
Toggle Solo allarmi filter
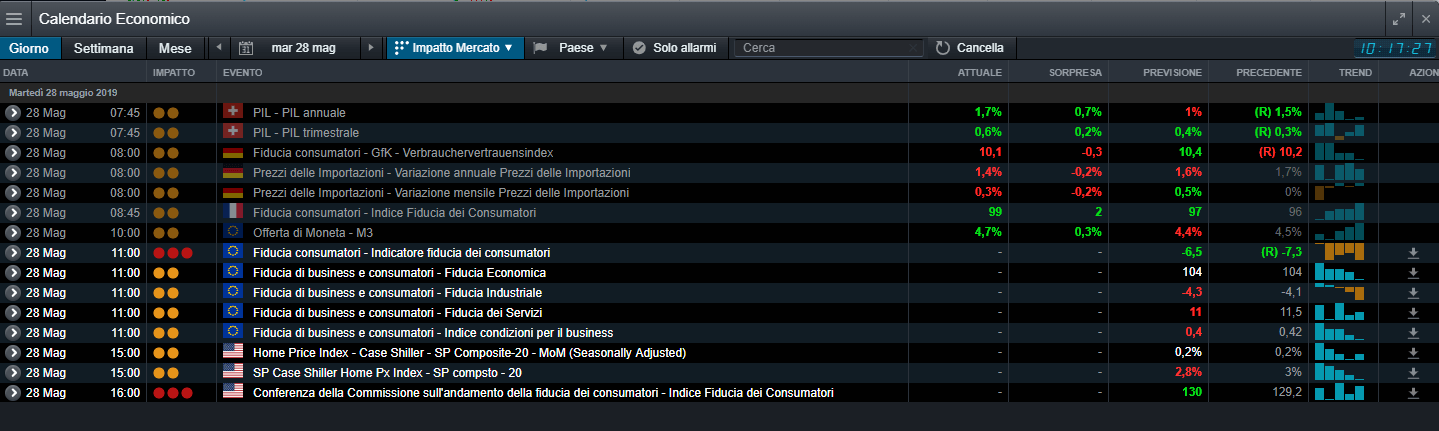(x=675, y=47)
